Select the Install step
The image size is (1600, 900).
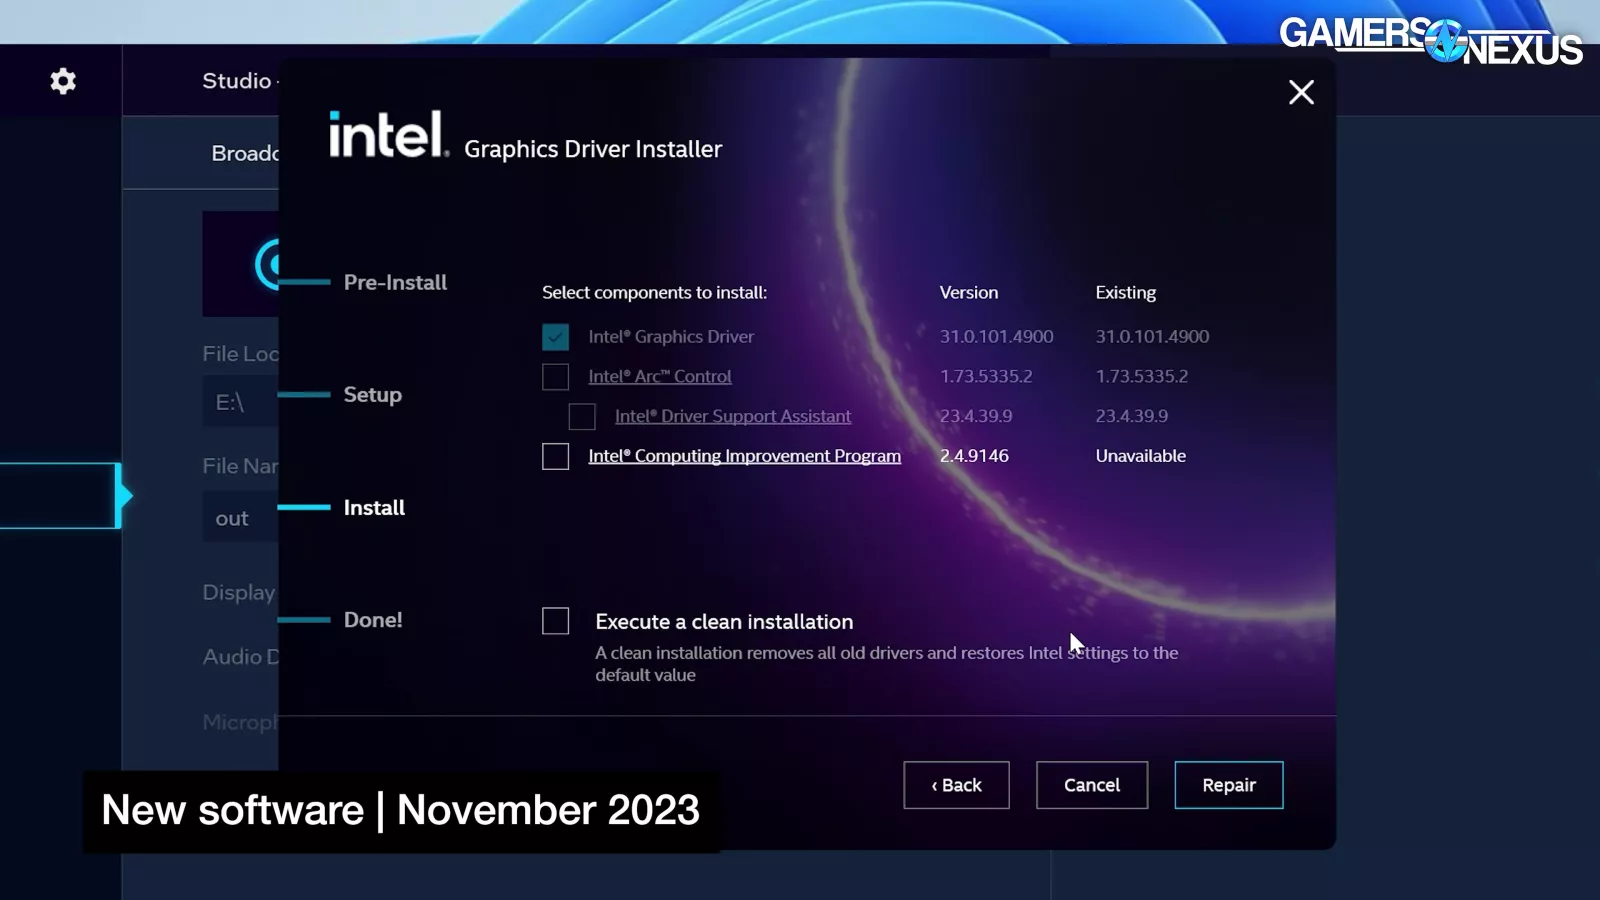click(374, 508)
